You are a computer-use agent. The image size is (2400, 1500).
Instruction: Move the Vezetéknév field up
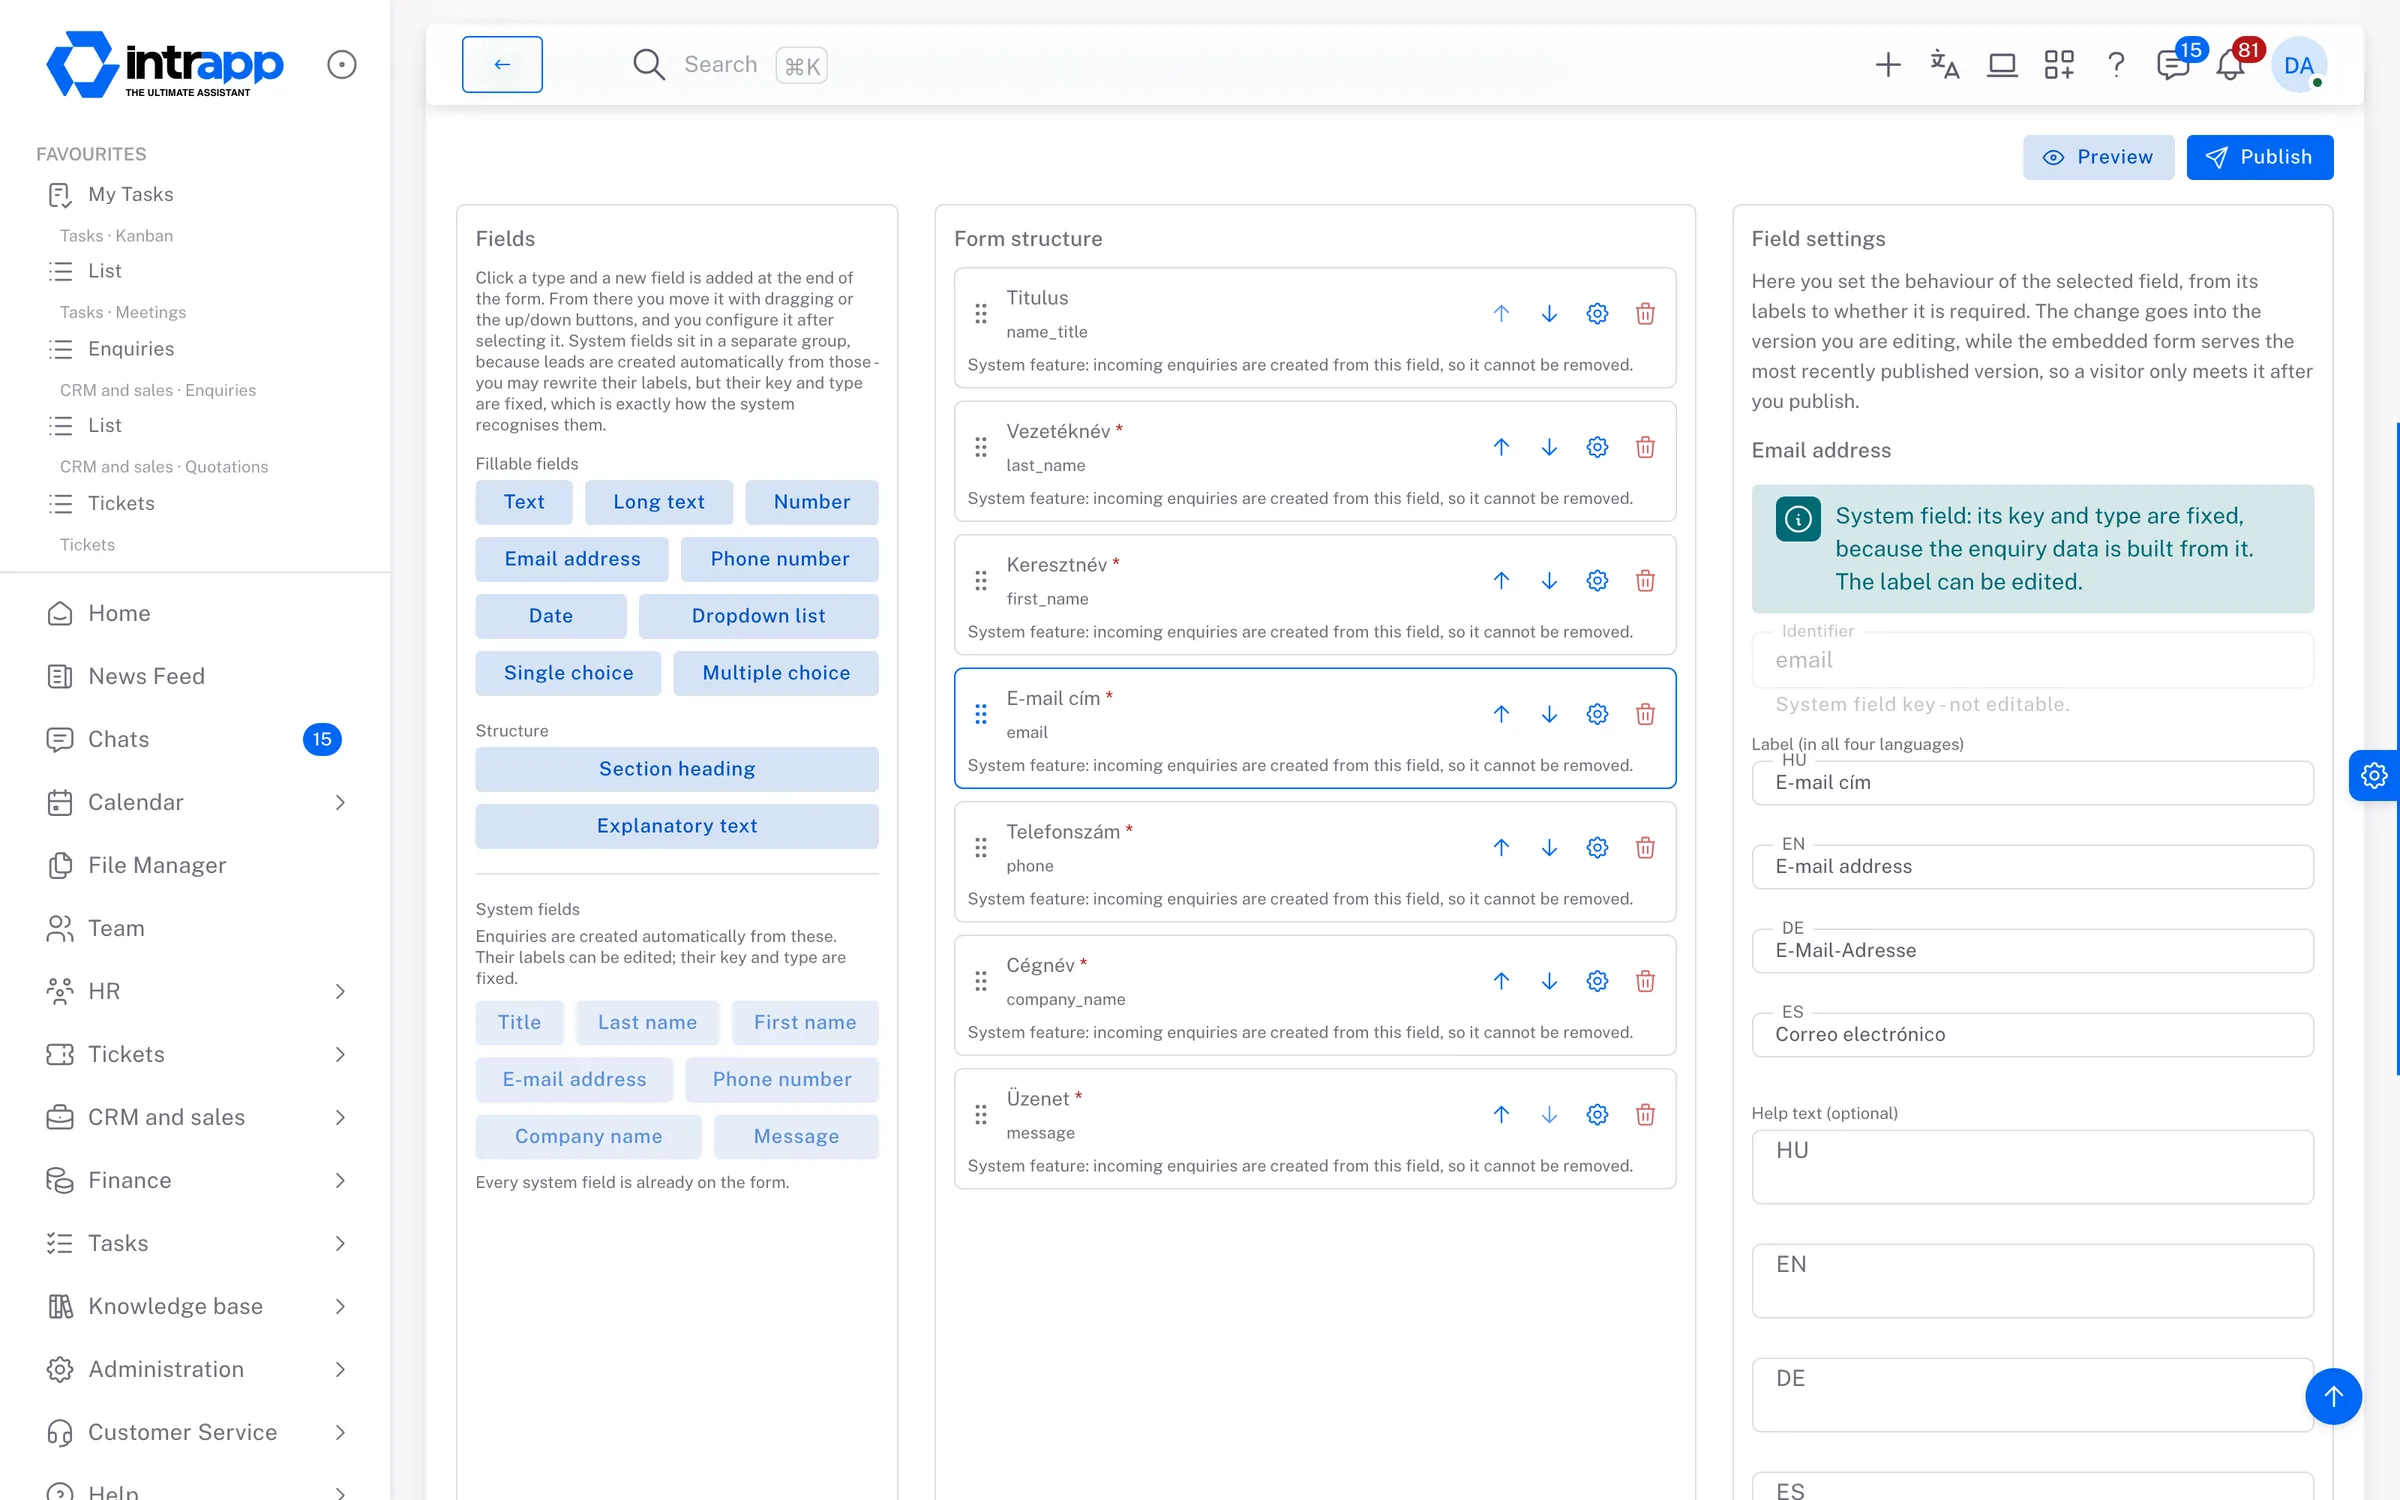click(1501, 447)
